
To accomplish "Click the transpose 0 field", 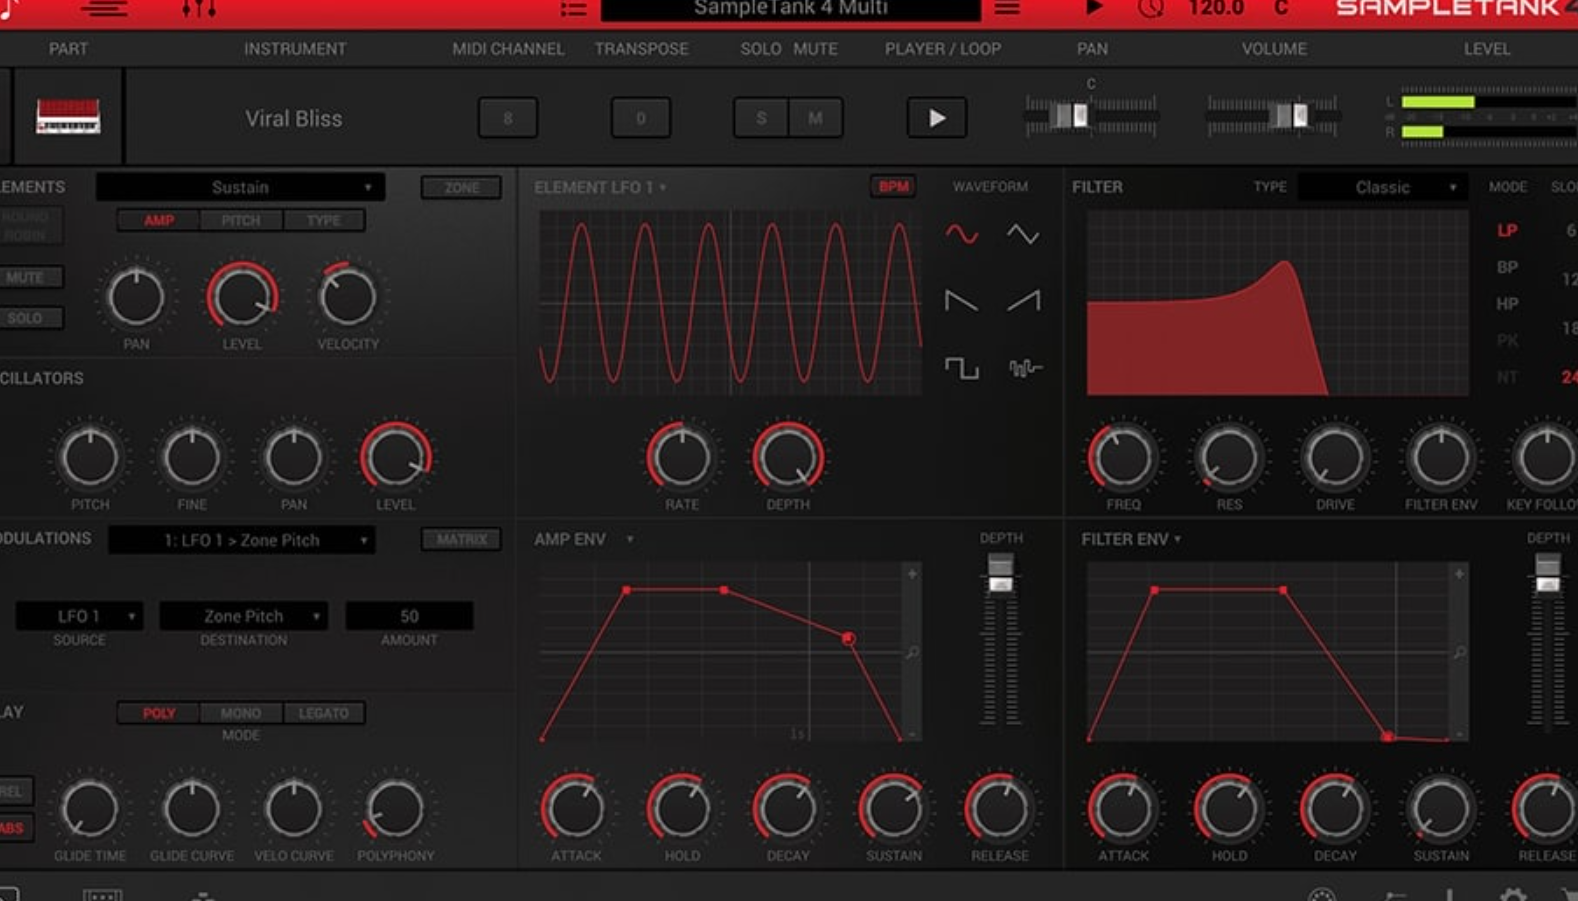I will 641,118.
